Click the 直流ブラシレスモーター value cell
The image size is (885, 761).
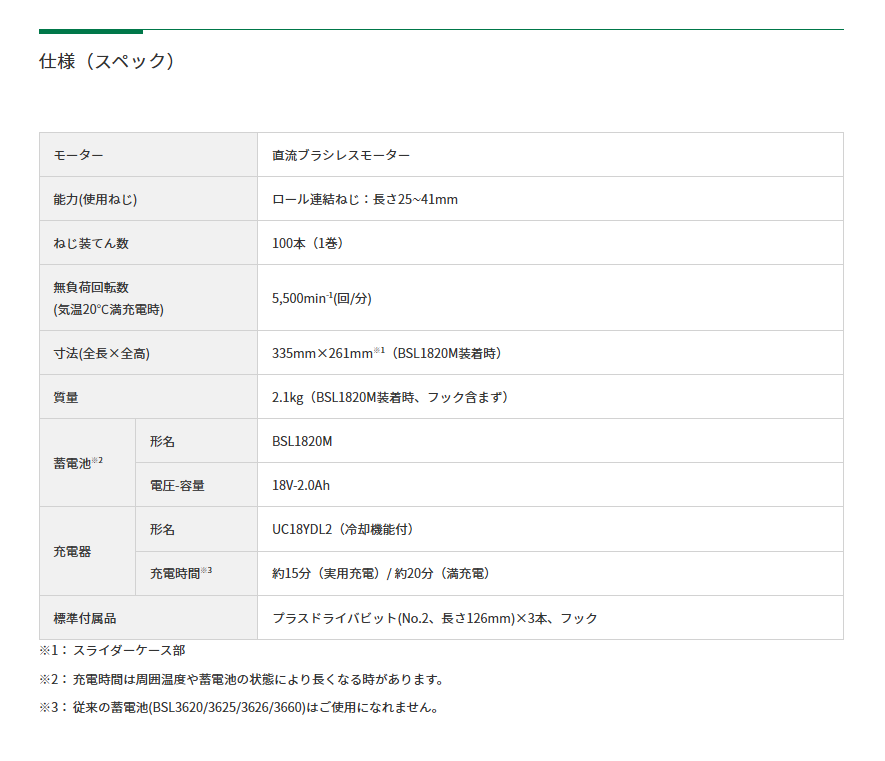click(340, 155)
